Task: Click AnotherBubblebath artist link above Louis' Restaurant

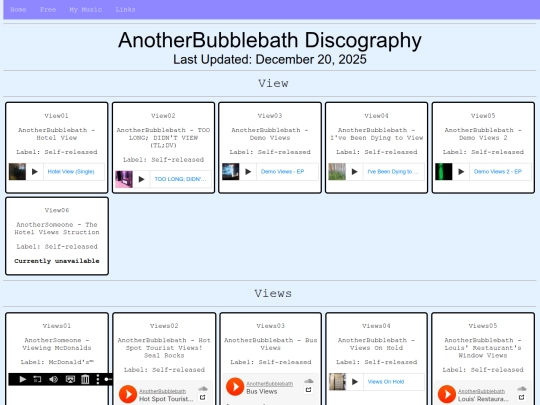Action: point(481,391)
